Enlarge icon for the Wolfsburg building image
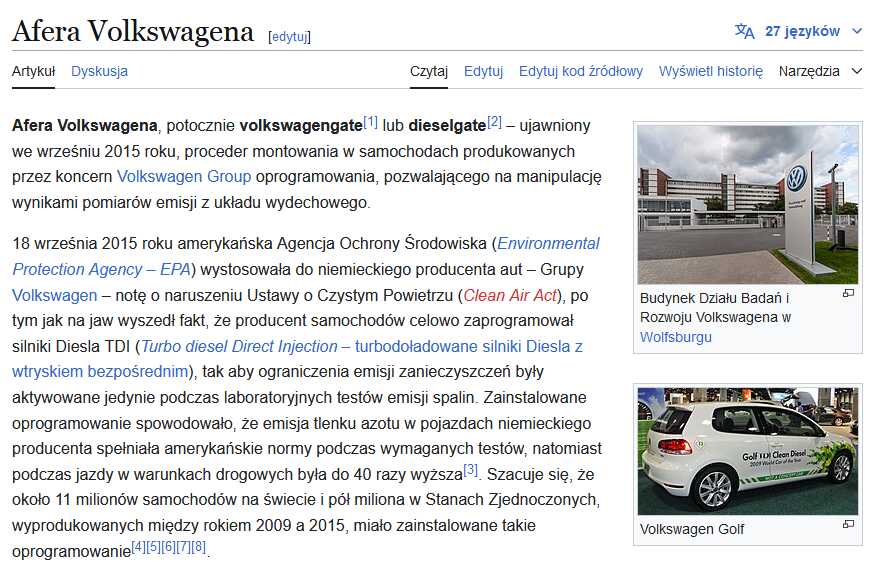 [848, 293]
